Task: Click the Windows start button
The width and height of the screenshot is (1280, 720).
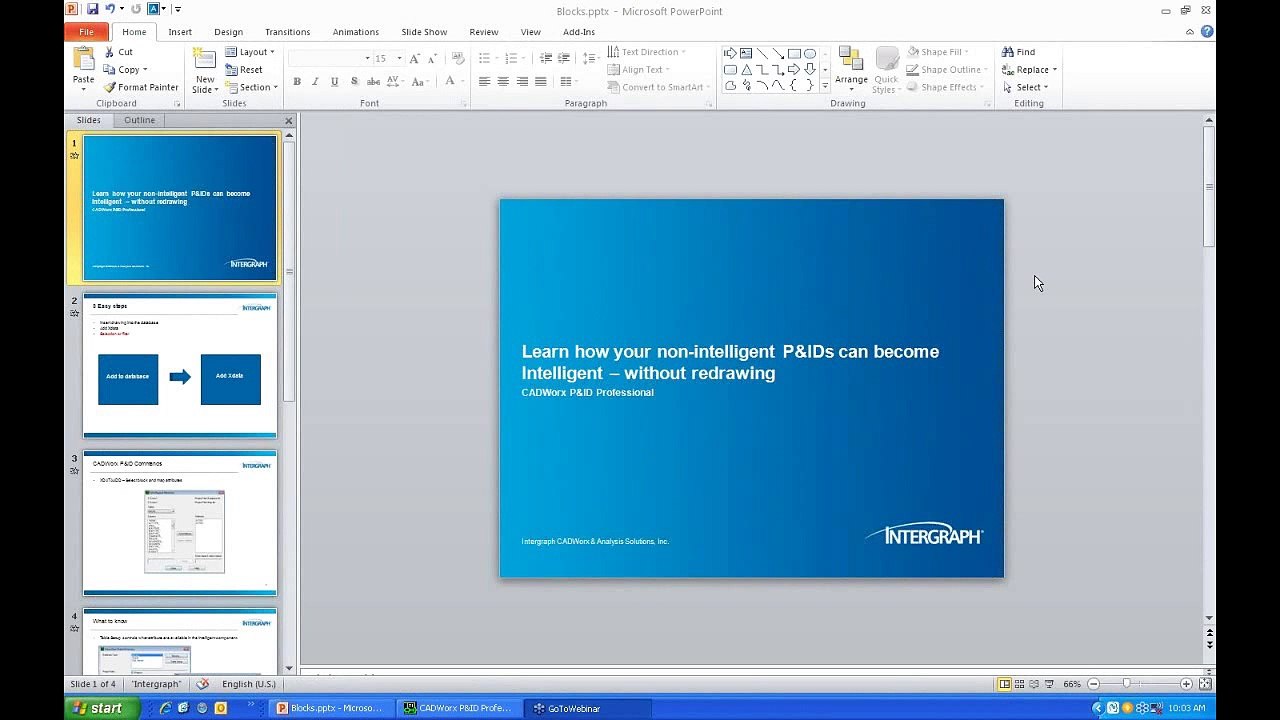Action: (100, 708)
